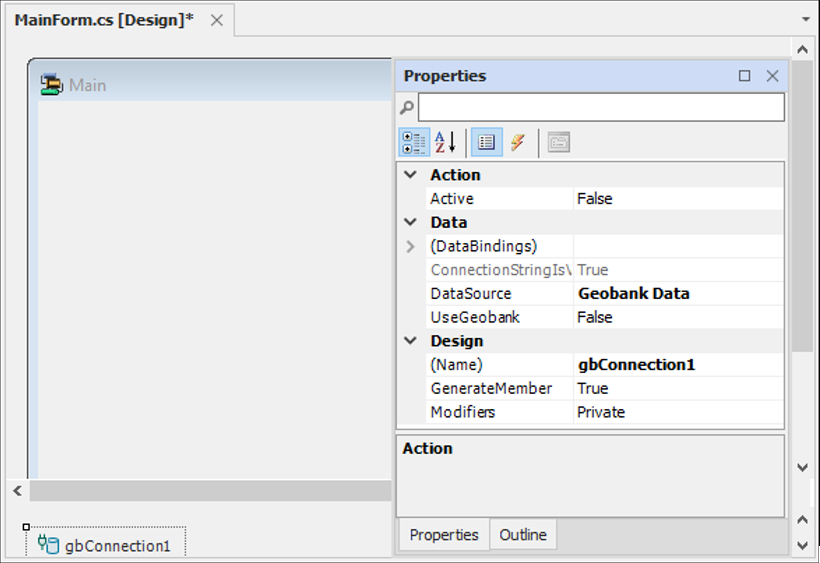Select the Active property value False
Viewport: 820px width, 563px height.
coord(678,199)
